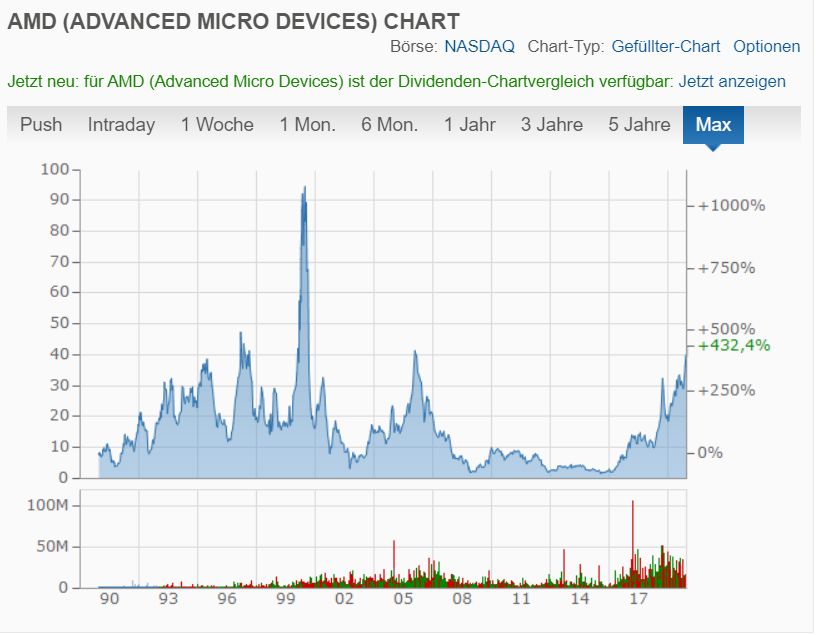818x635 pixels.
Task: Click the 96 year axis label
Action: (227, 598)
